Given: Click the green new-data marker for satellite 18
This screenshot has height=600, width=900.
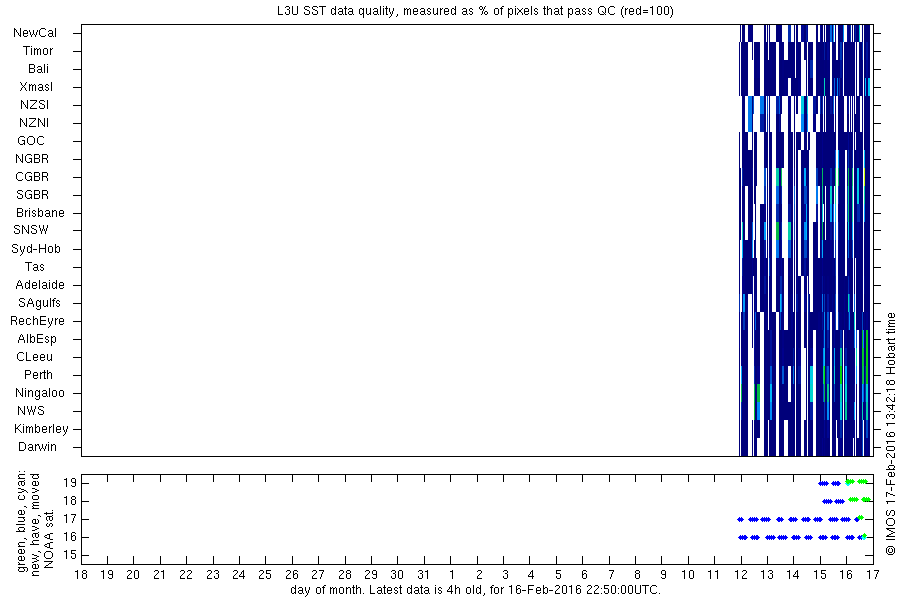Looking at the screenshot, I should point(859,500).
